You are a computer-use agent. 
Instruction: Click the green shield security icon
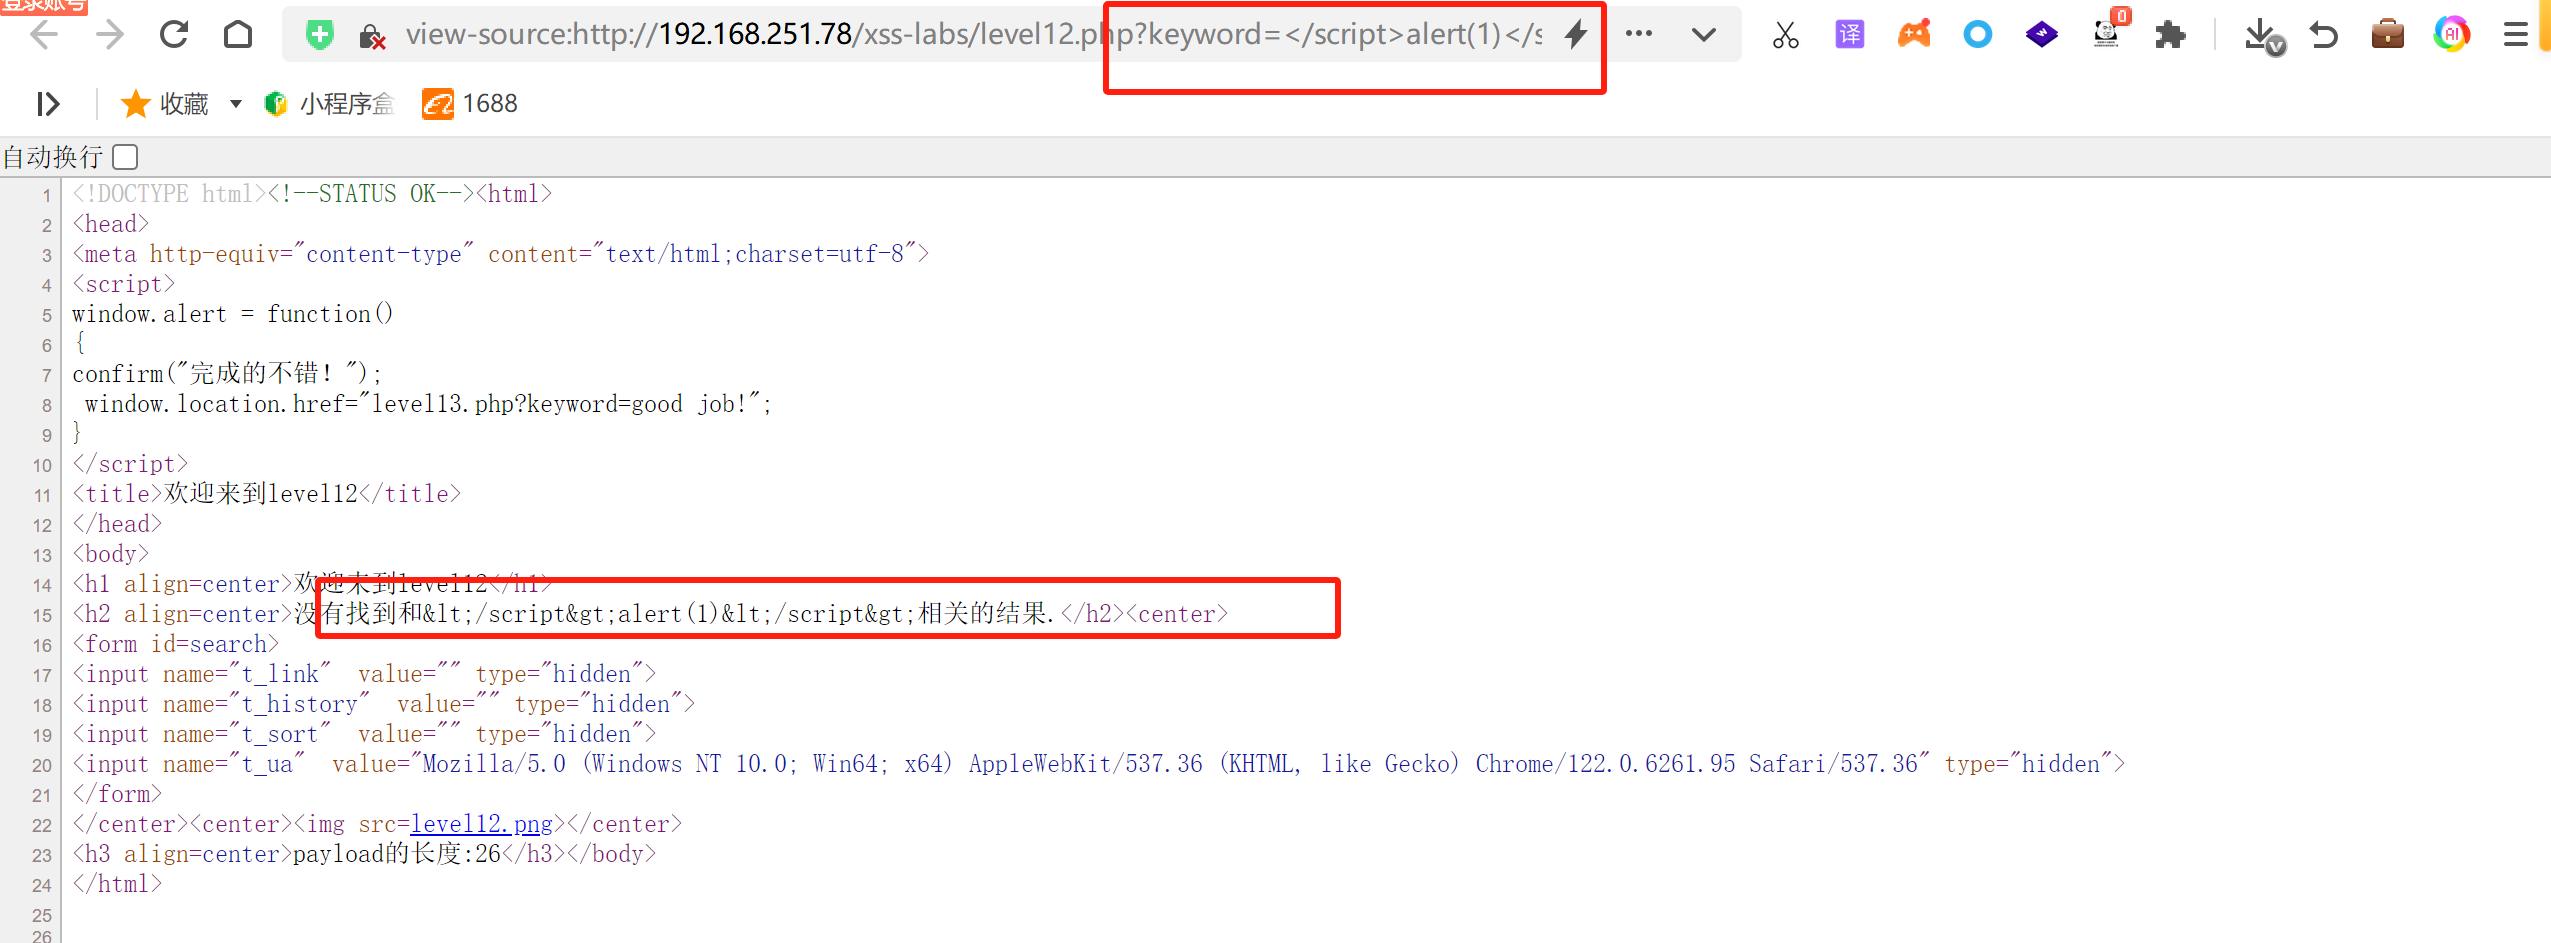point(320,36)
